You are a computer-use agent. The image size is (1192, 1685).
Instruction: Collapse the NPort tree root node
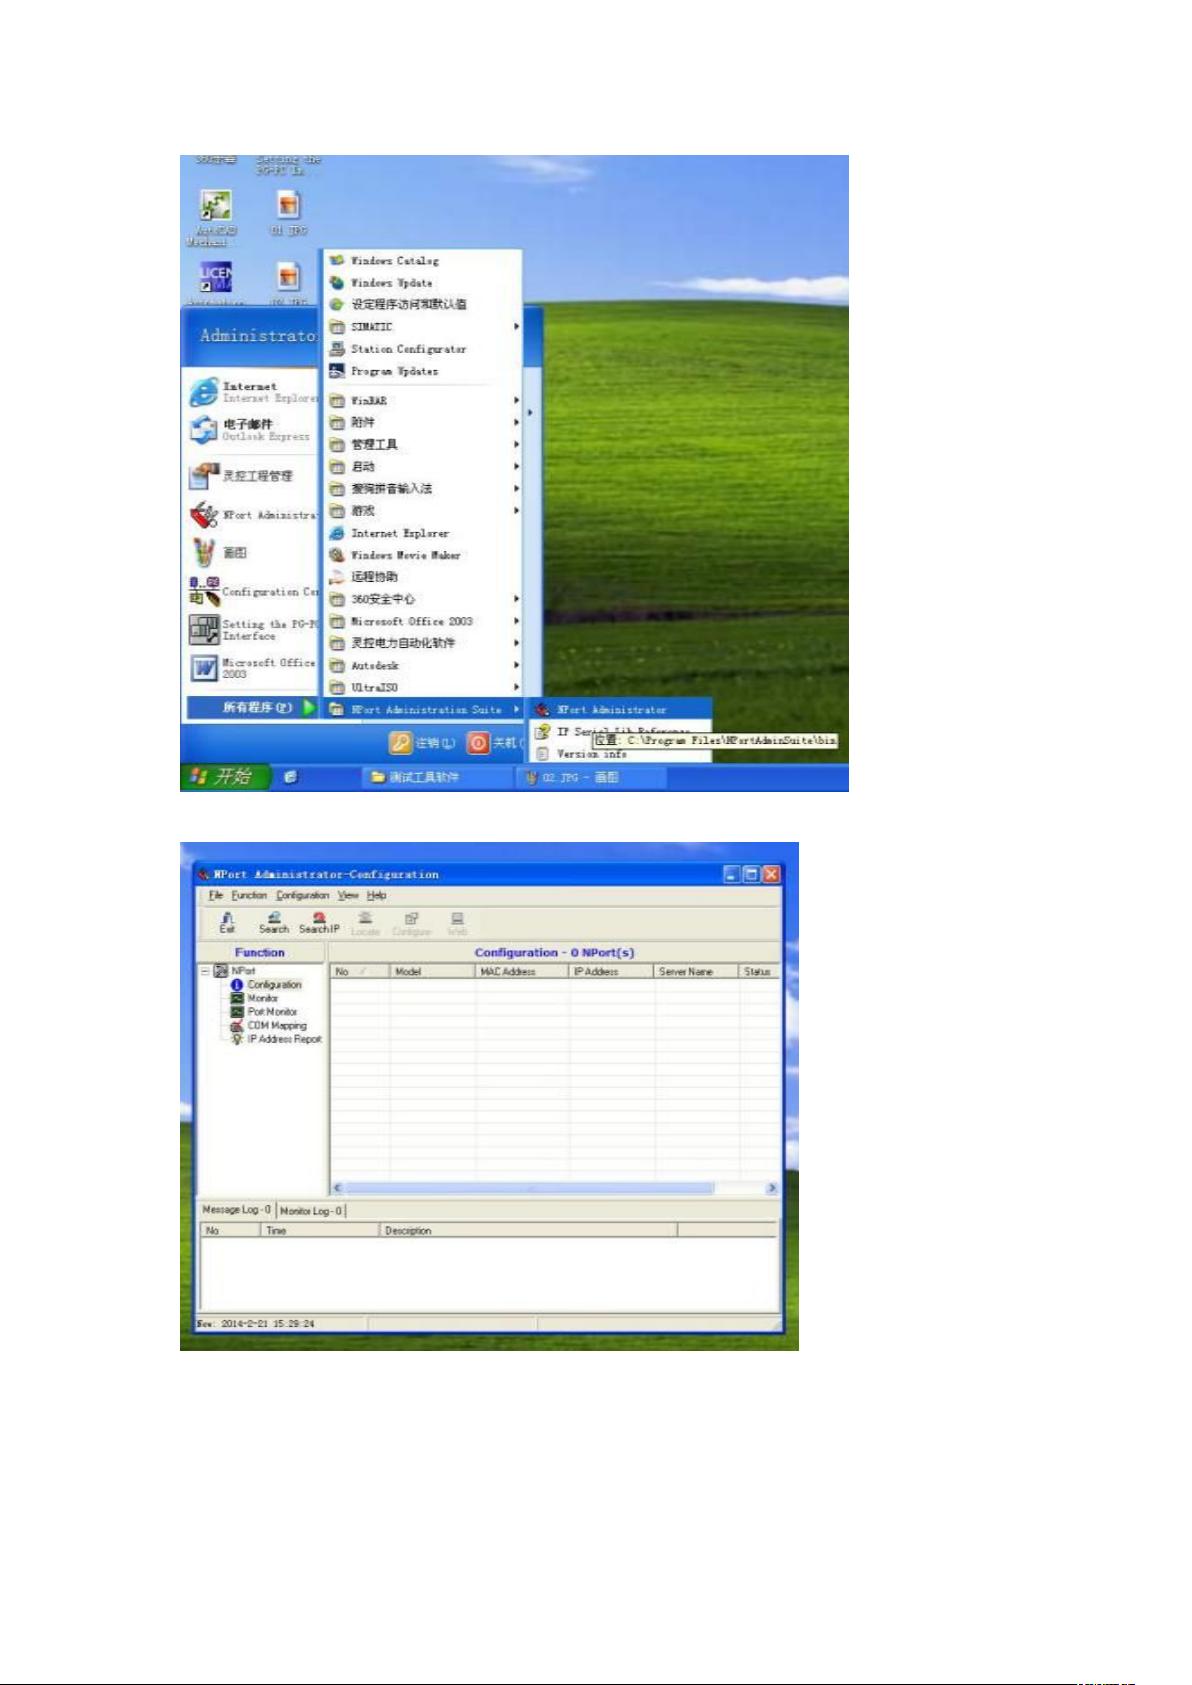tap(205, 971)
